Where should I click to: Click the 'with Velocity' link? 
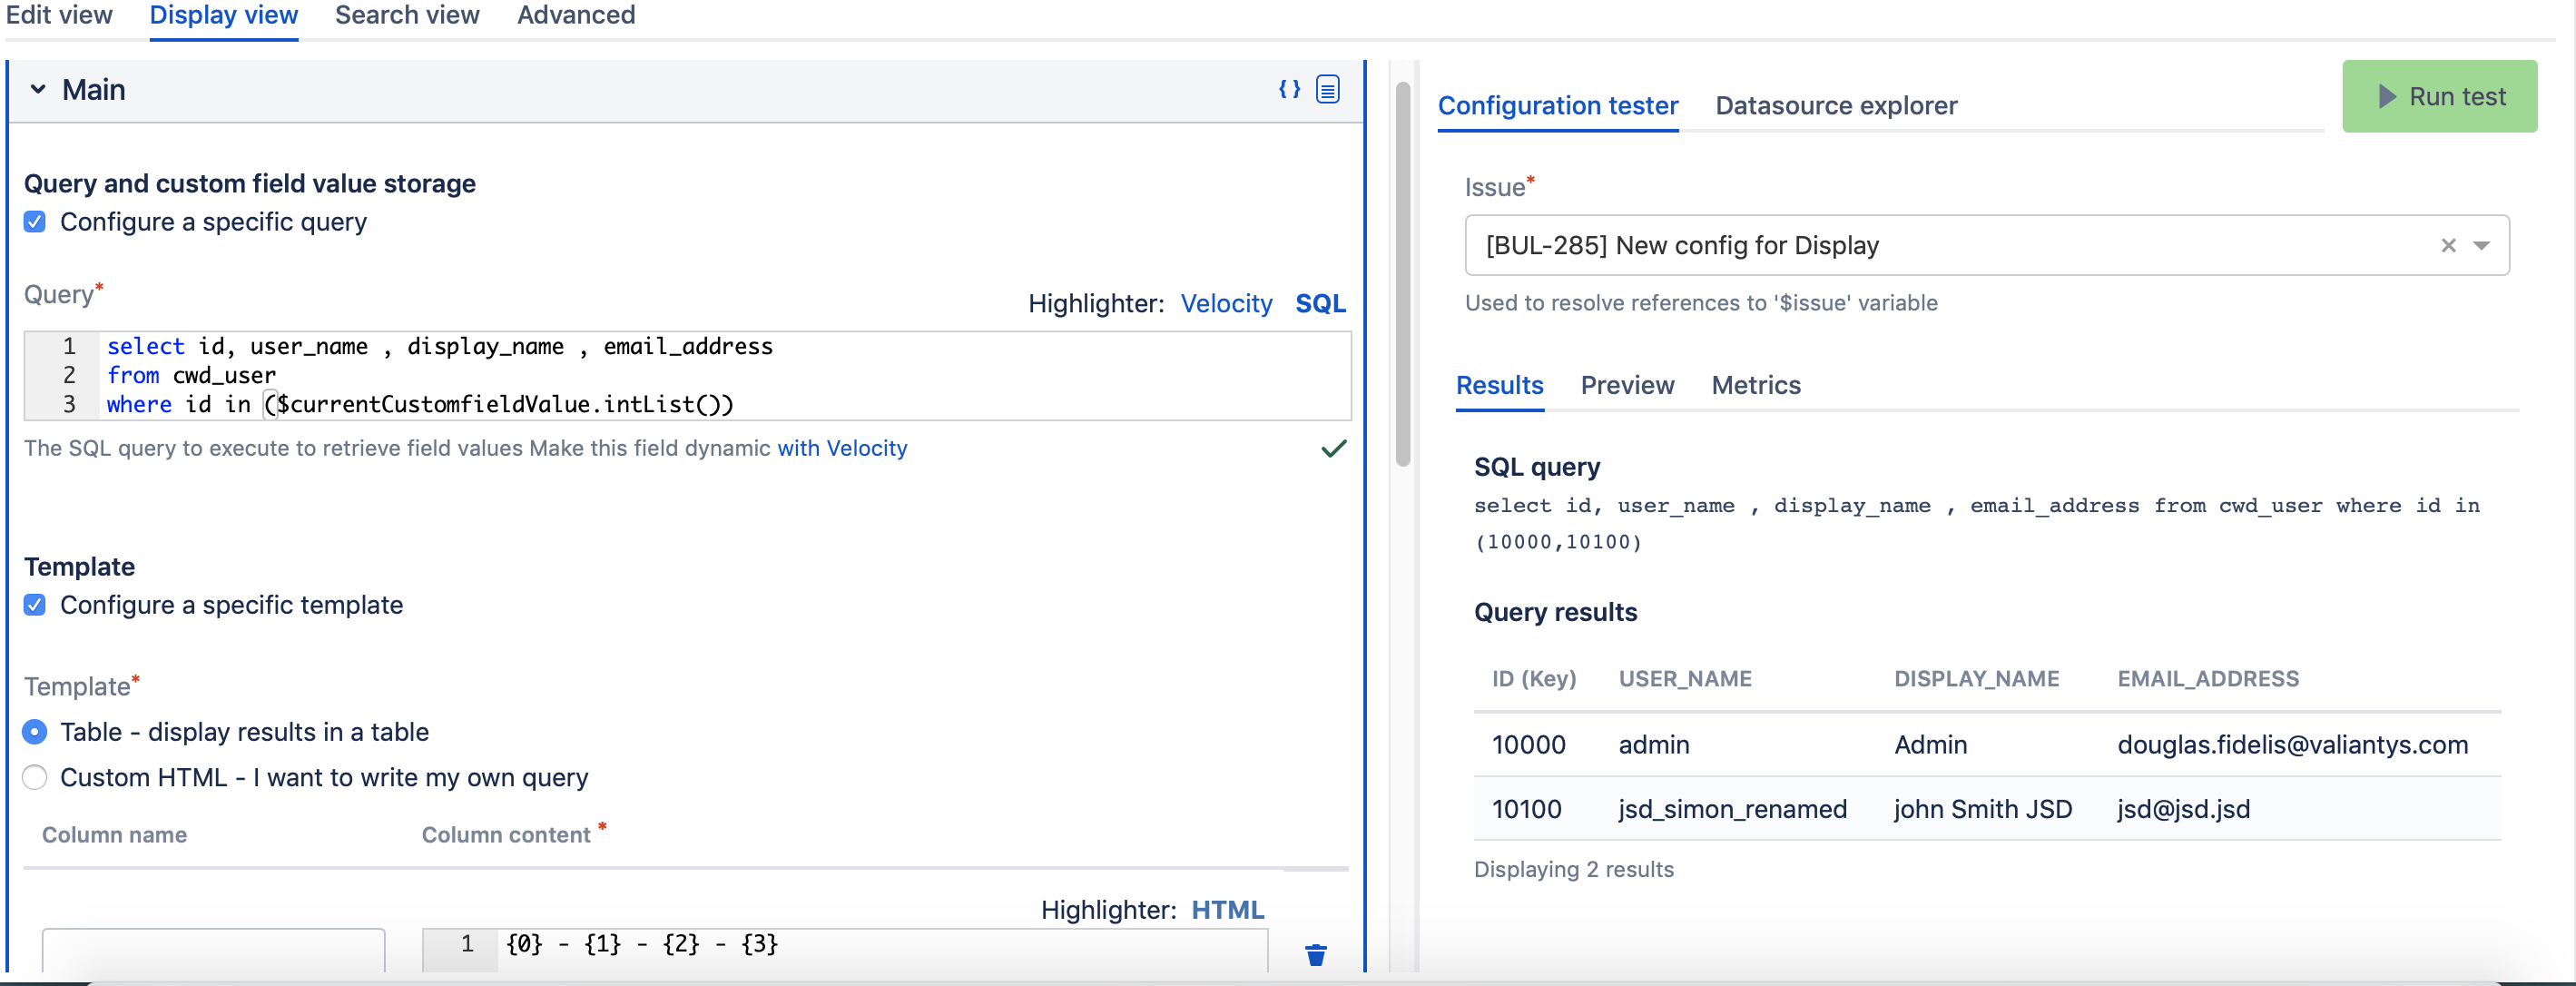tap(842, 448)
